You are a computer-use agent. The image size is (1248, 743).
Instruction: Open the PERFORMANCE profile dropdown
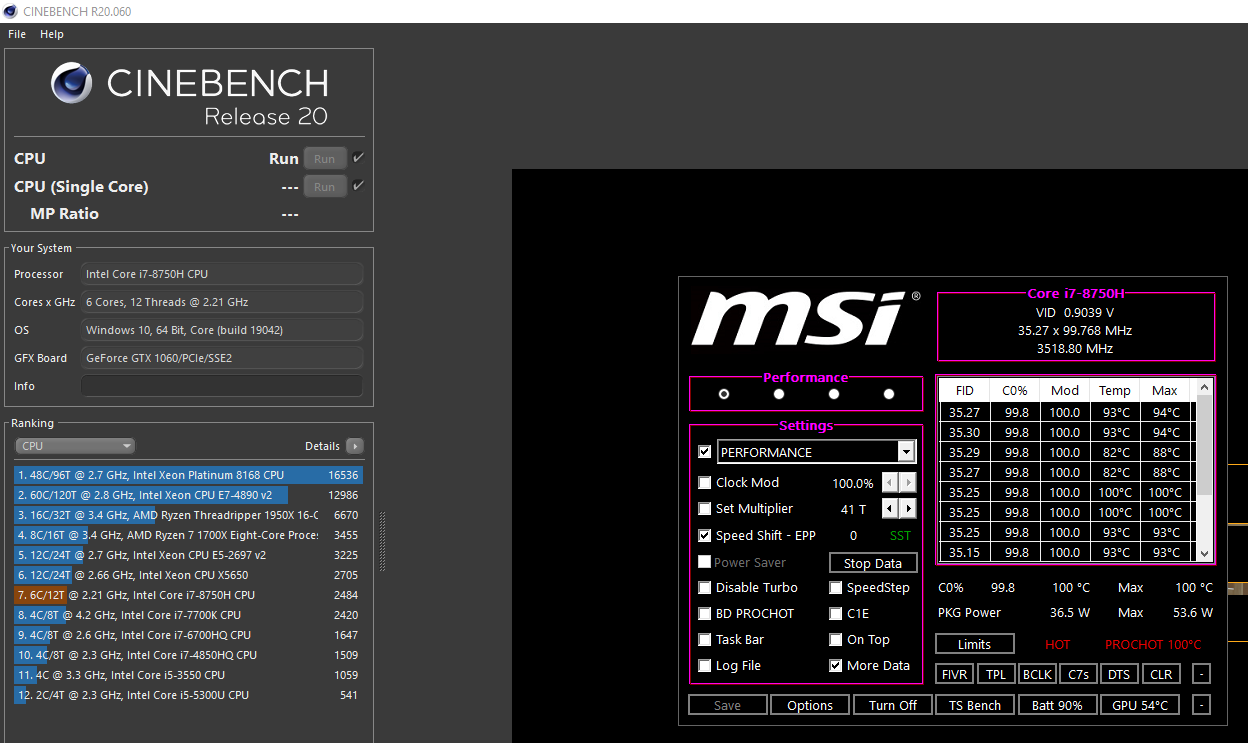click(x=906, y=452)
